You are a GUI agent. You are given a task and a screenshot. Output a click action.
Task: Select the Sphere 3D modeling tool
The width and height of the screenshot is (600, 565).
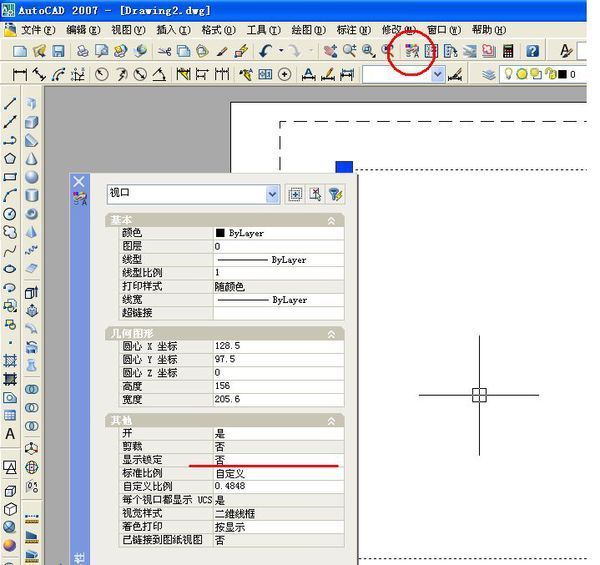pyautogui.click(x=32, y=177)
